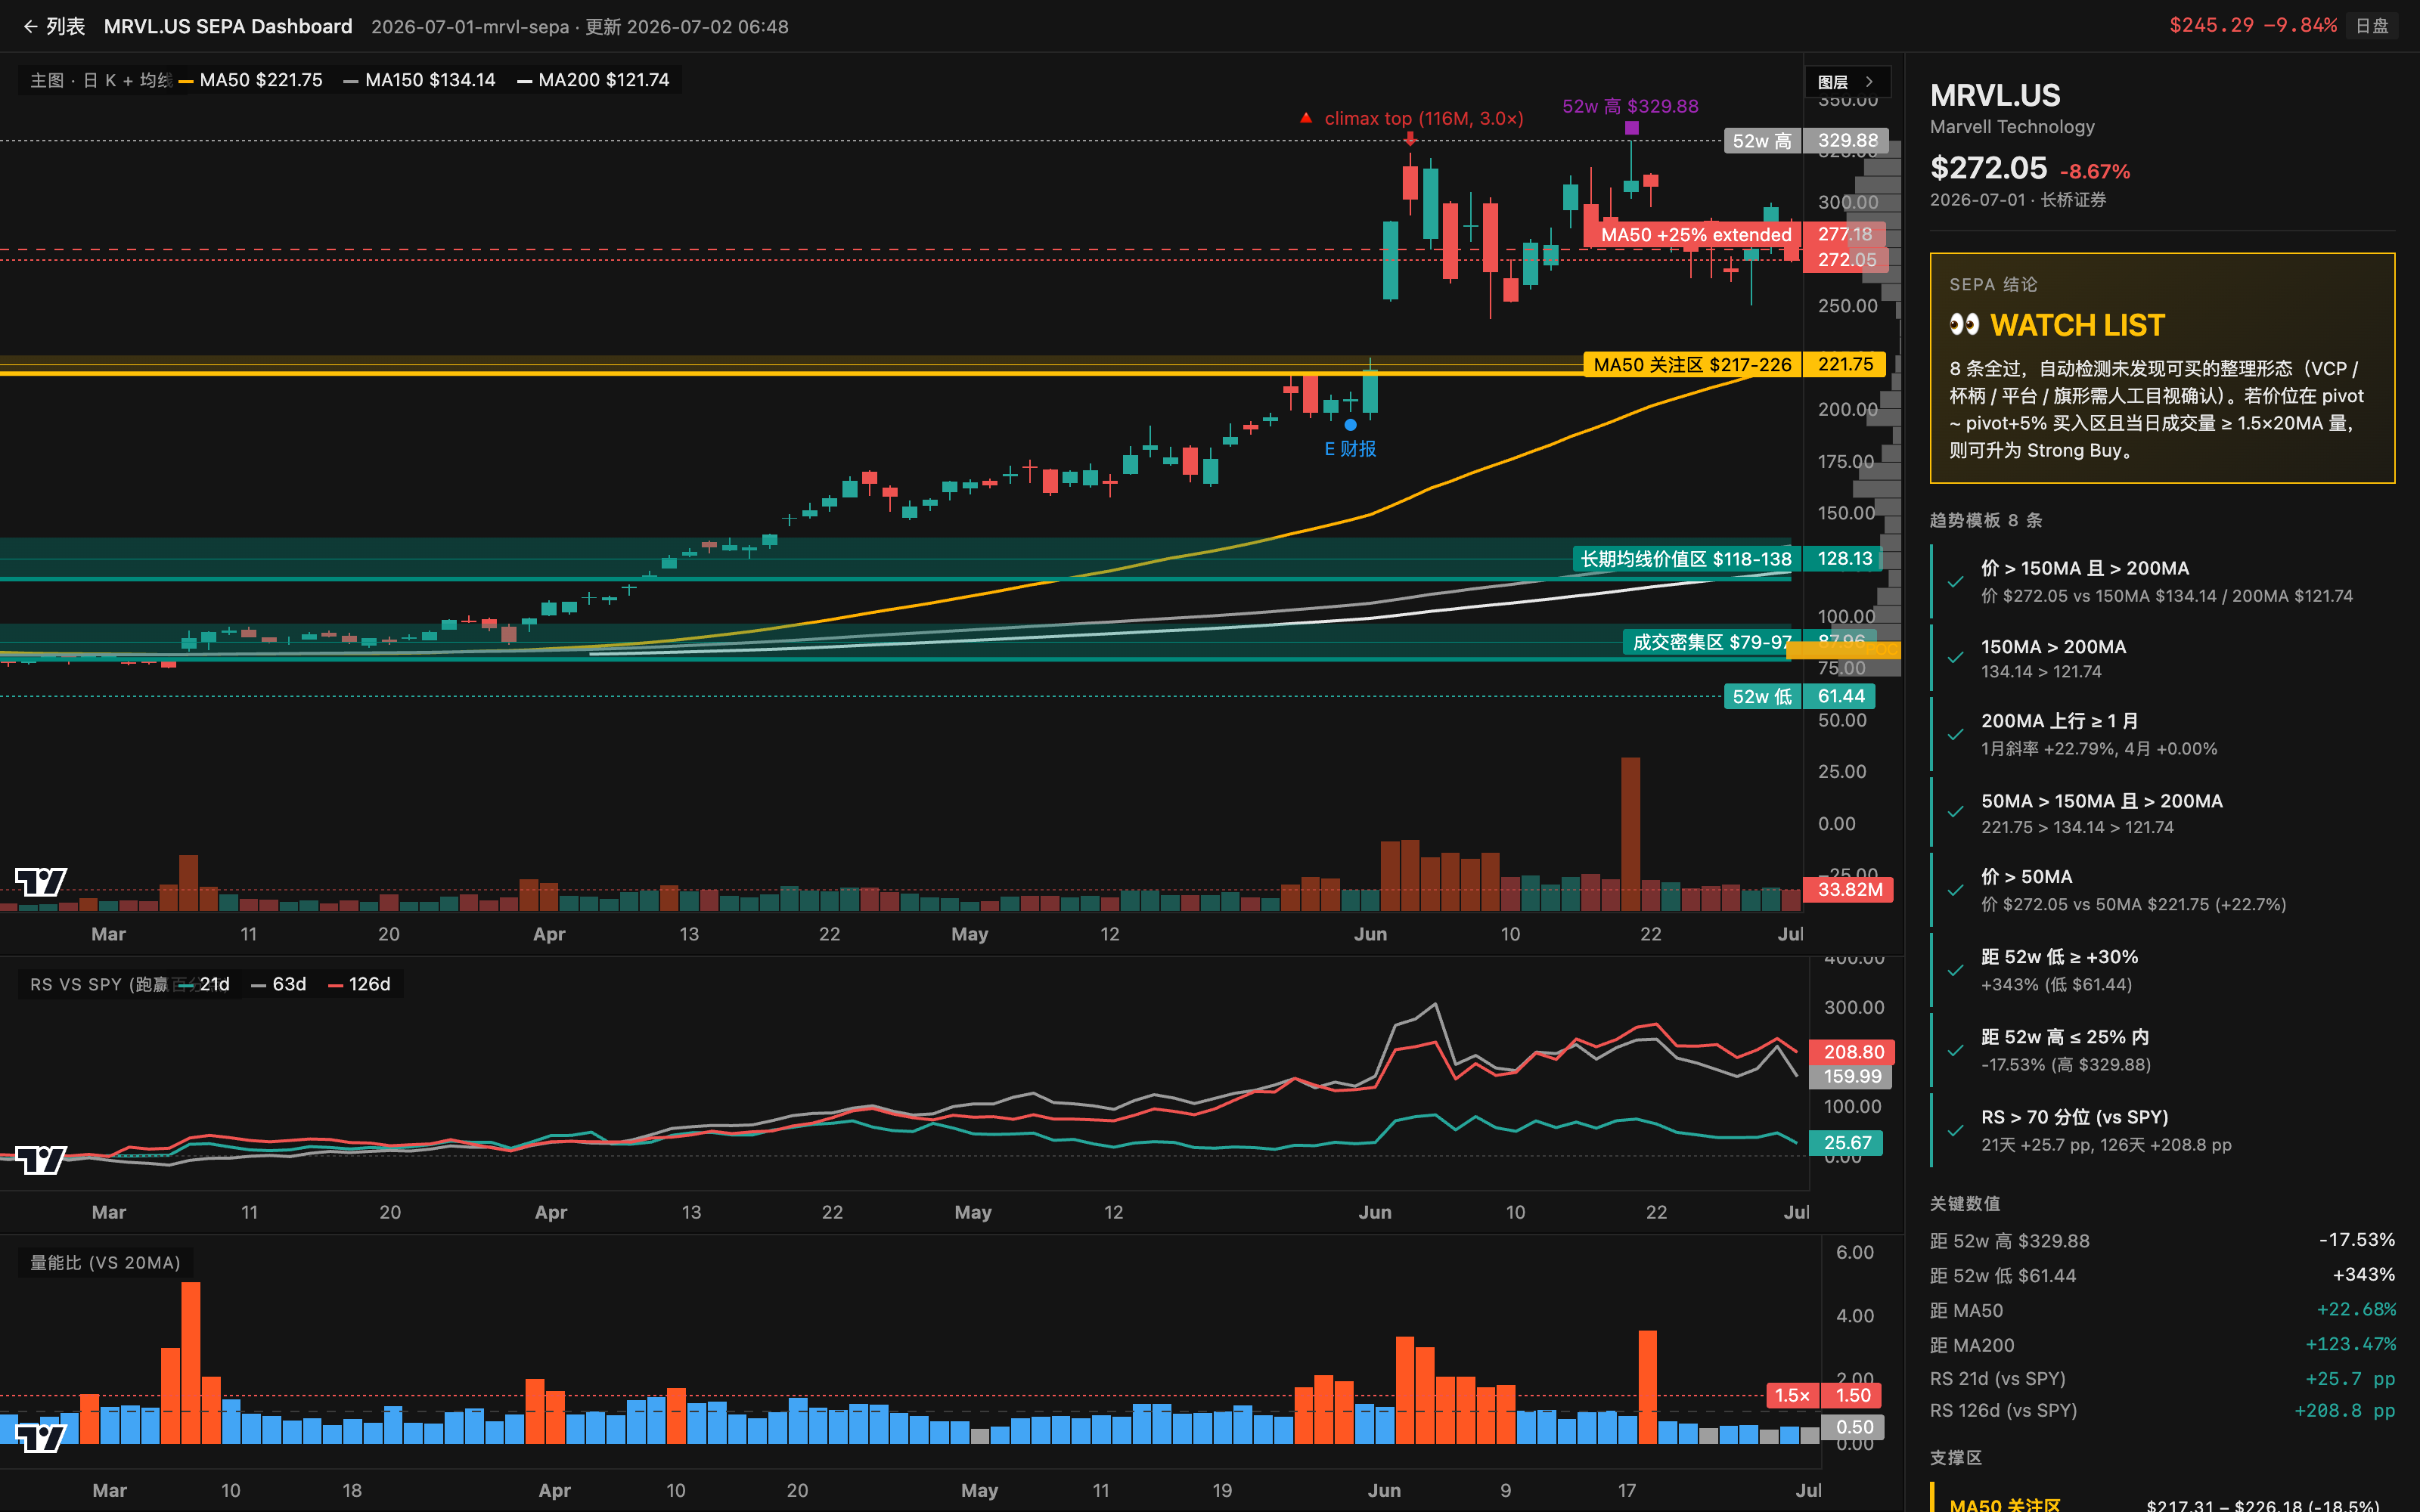Click the 272.05 current price axis tag

pyautogui.click(x=1847, y=260)
